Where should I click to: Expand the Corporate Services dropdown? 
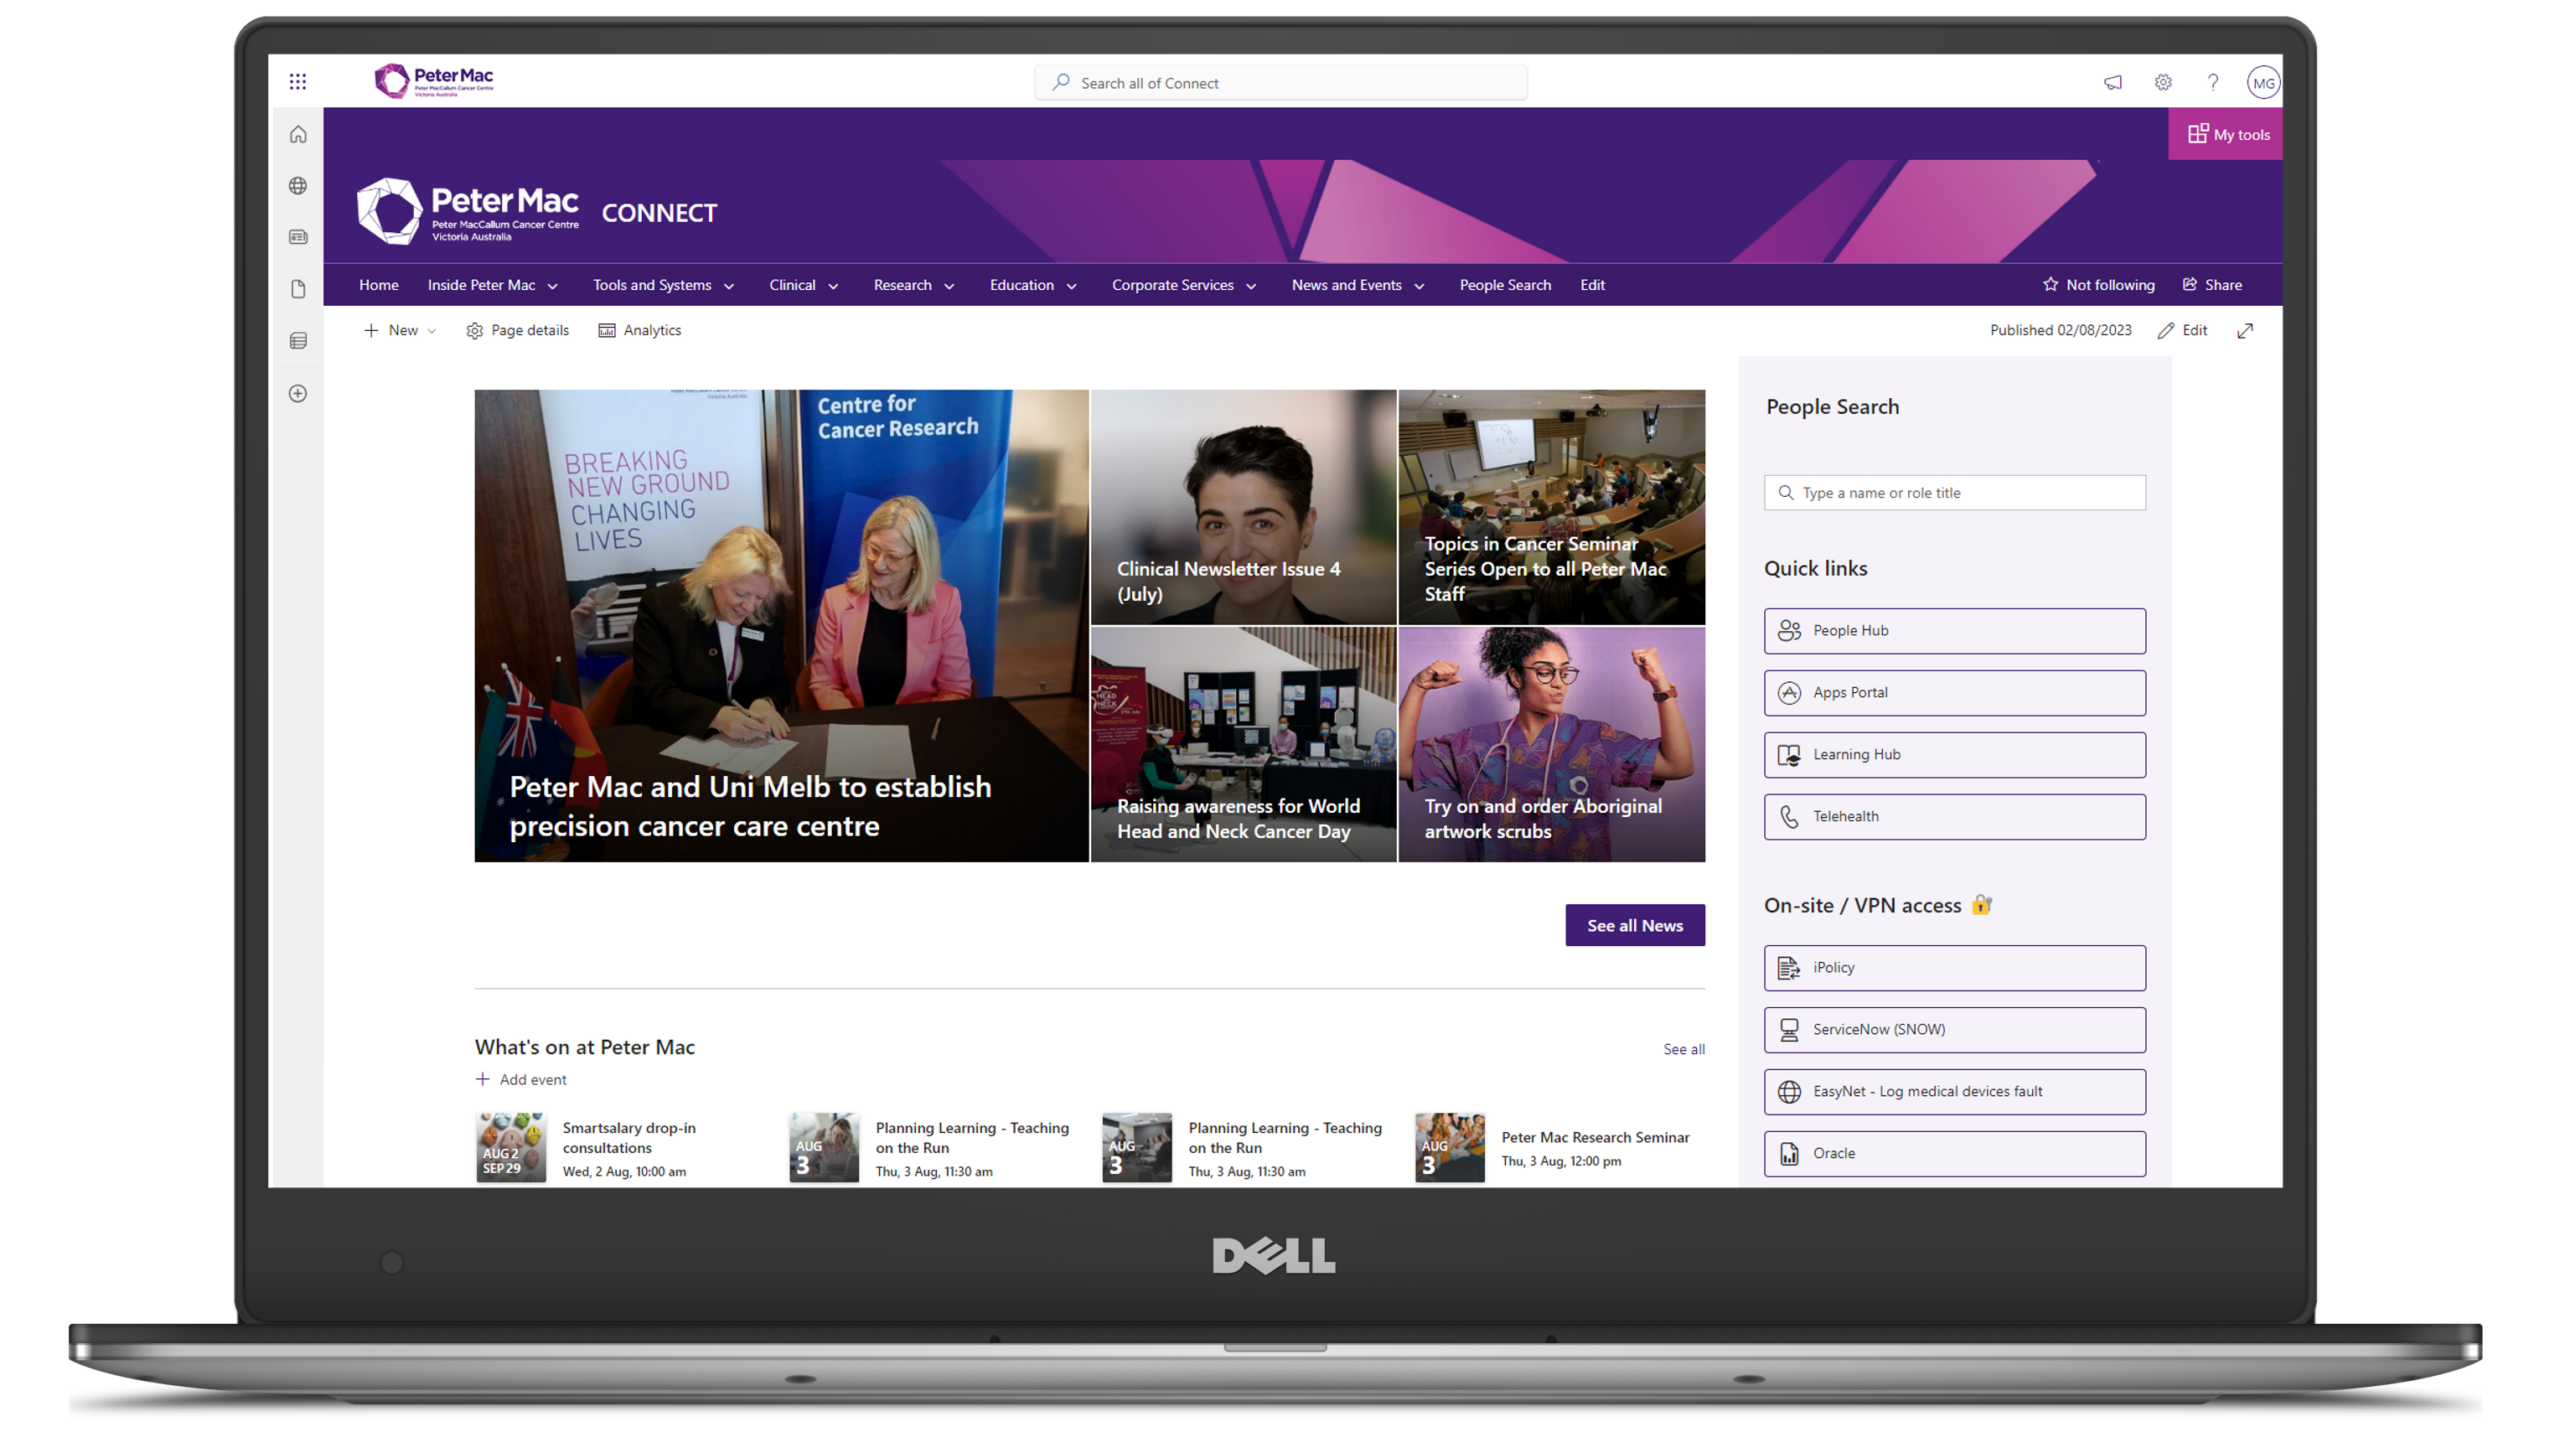tap(1182, 284)
